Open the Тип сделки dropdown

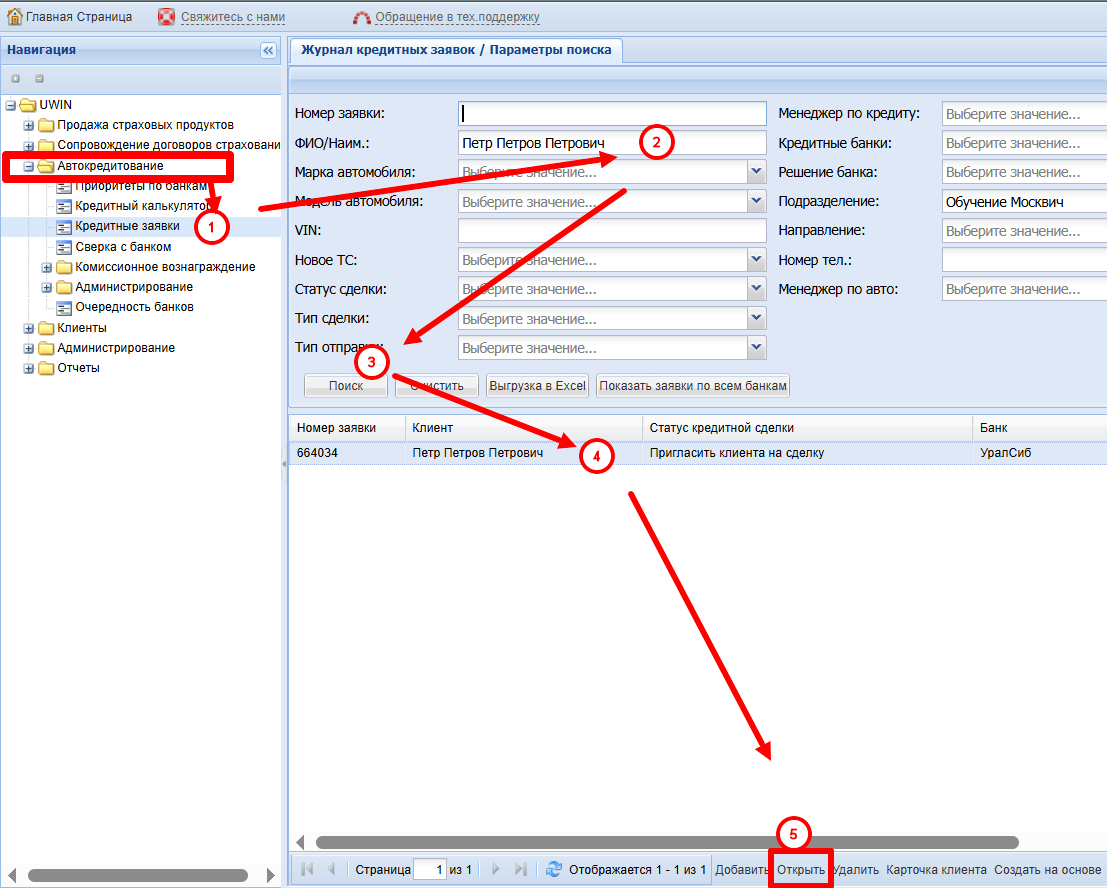756,319
